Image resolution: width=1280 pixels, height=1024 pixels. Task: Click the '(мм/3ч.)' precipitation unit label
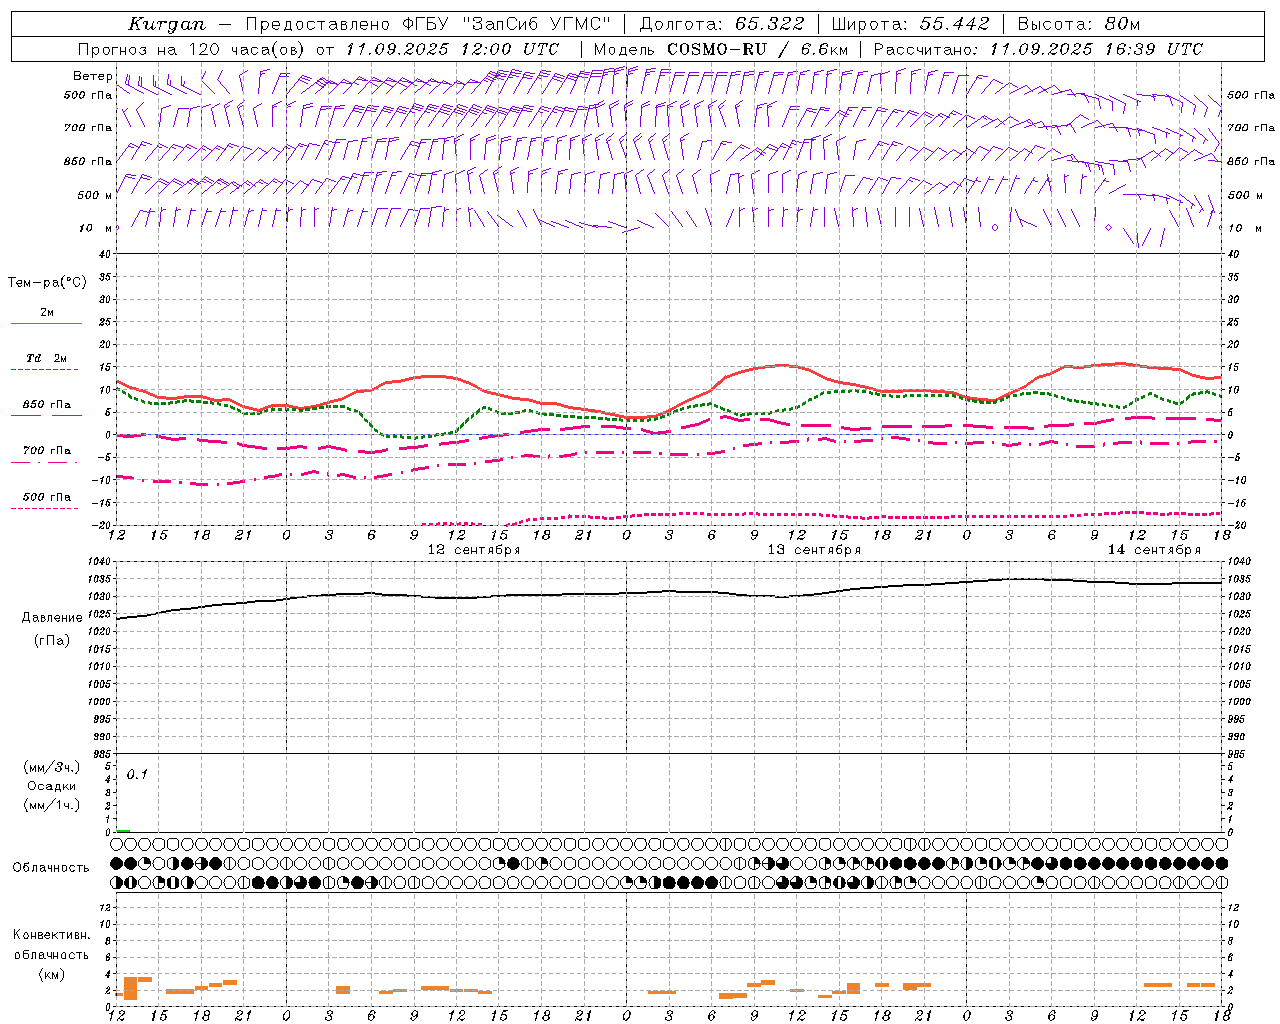[x=52, y=767]
